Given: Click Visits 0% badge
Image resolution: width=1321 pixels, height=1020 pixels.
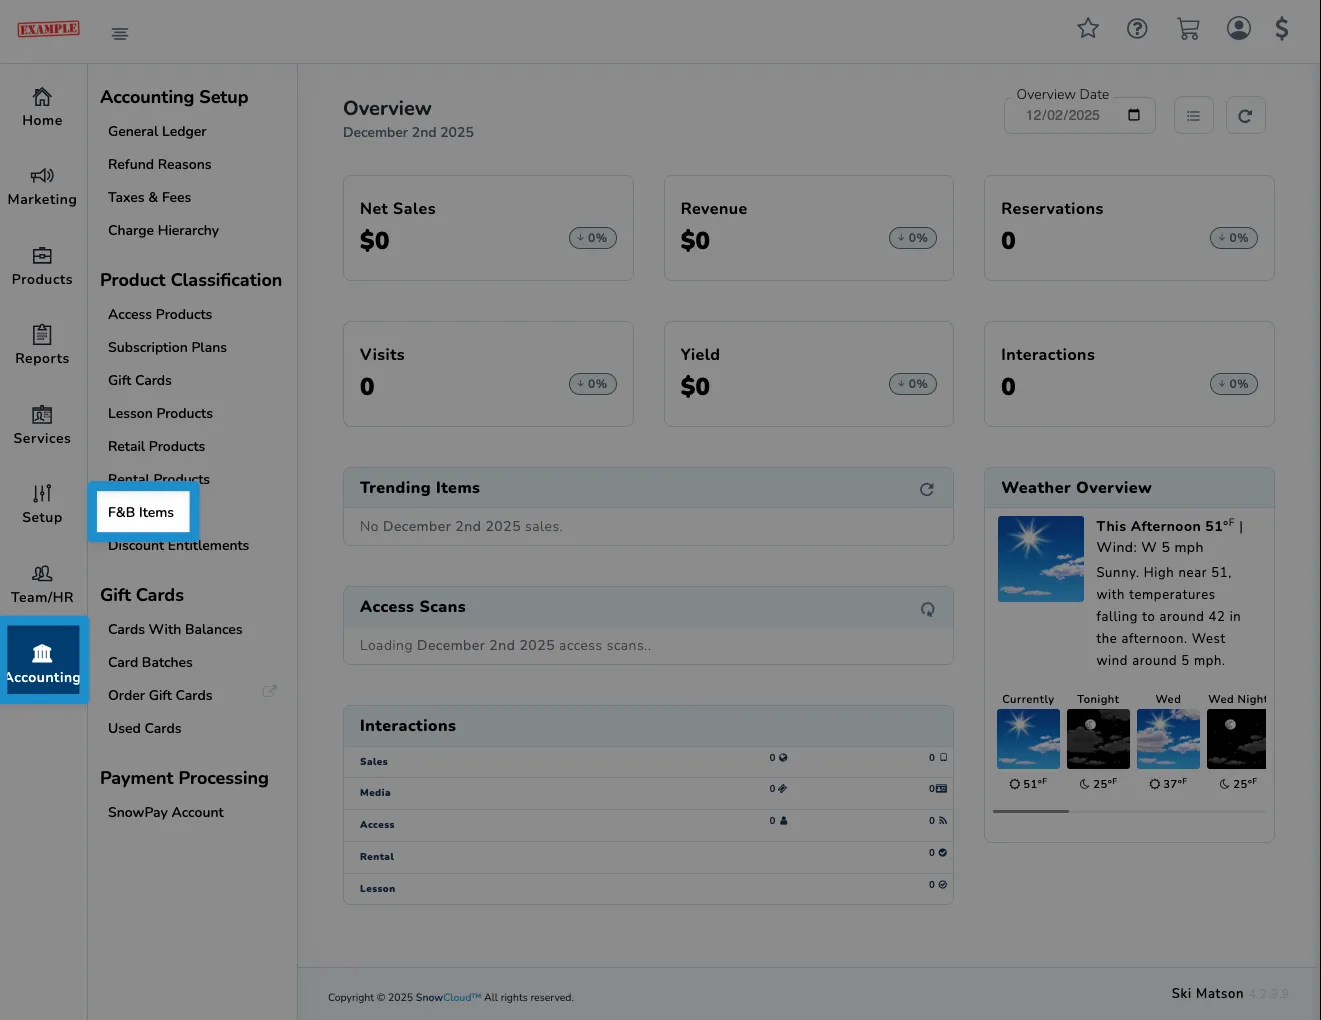Looking at the screenshot, I should (x=593, y=384).
